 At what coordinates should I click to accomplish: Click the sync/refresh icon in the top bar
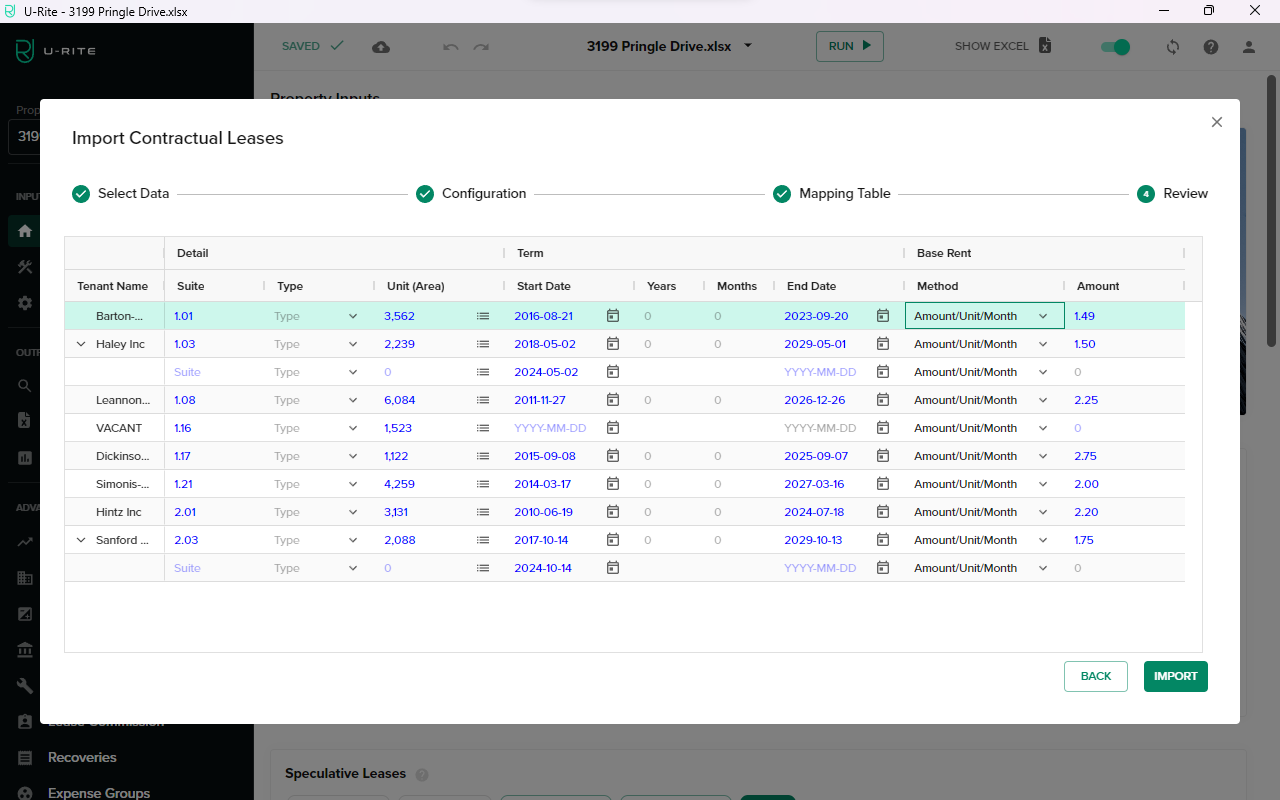(x=1172, y=46)
